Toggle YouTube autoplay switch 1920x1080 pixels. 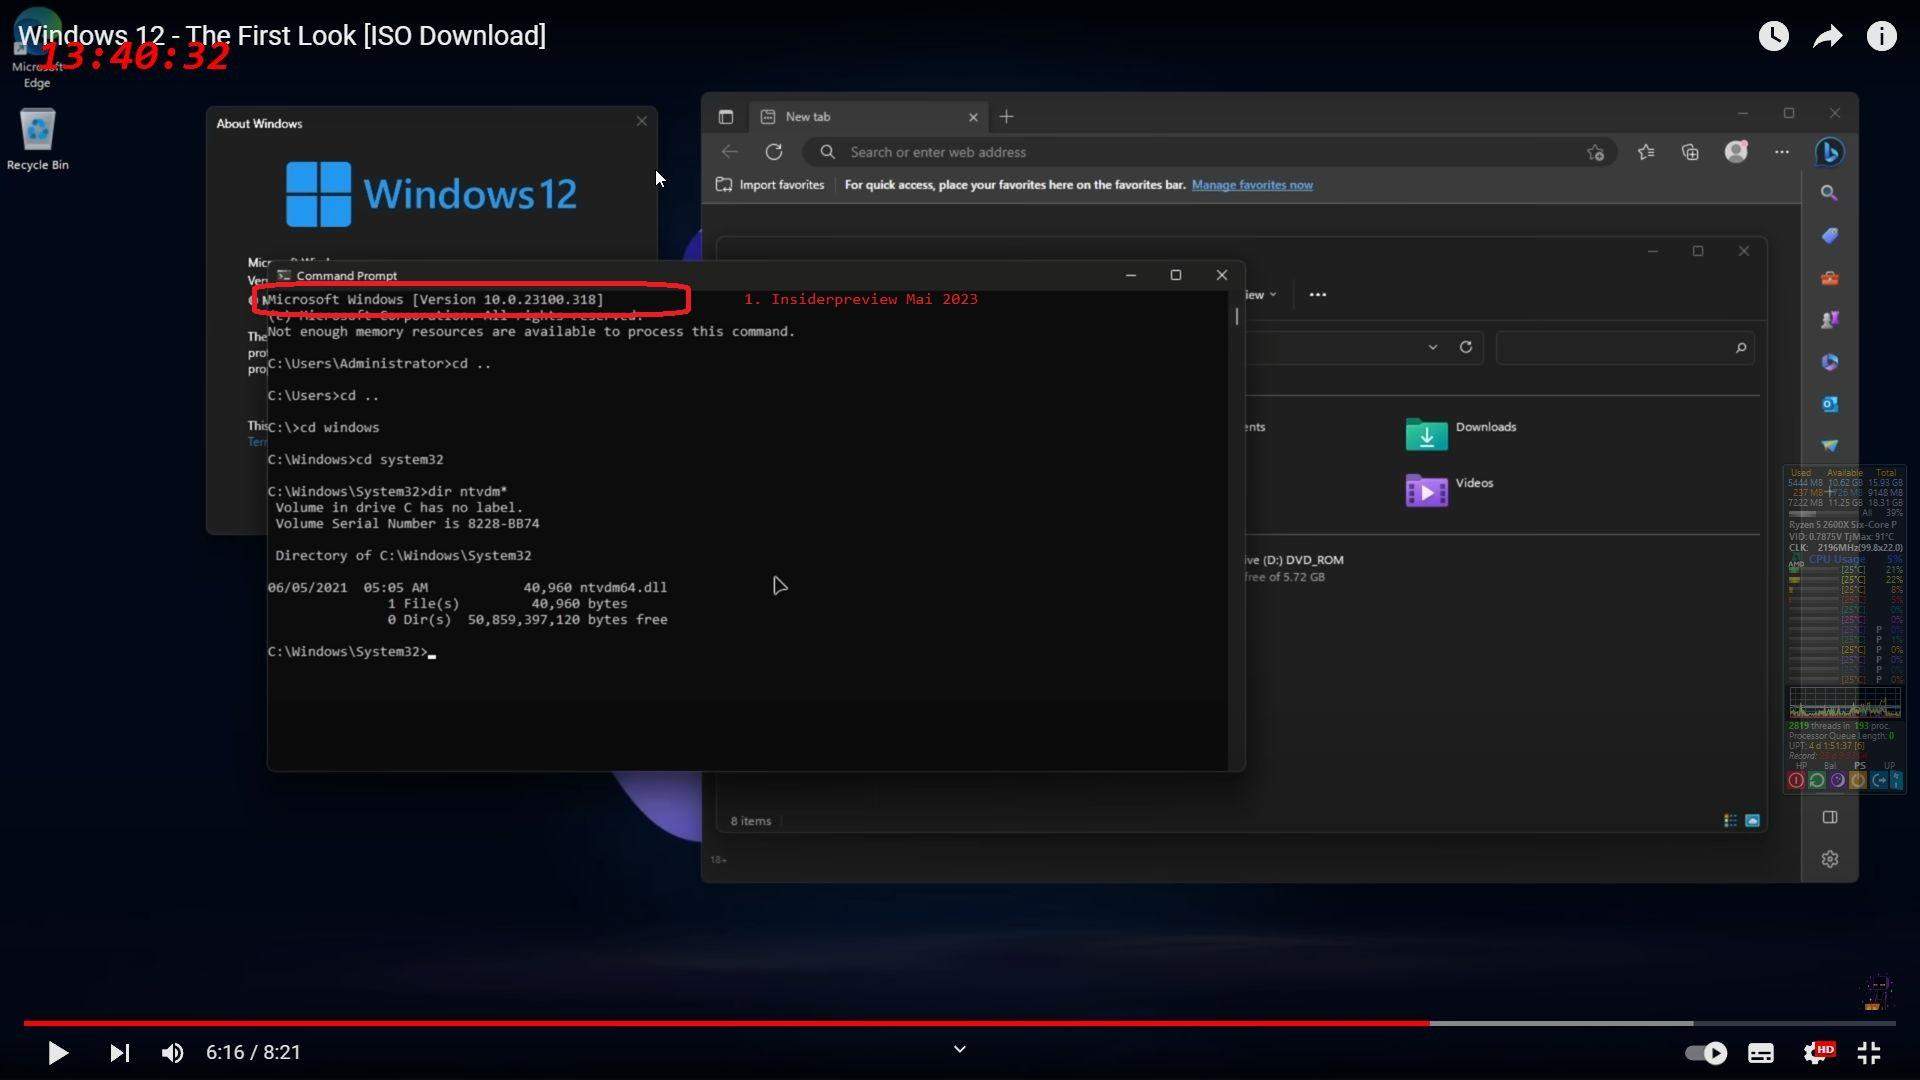(1706, 1053)
